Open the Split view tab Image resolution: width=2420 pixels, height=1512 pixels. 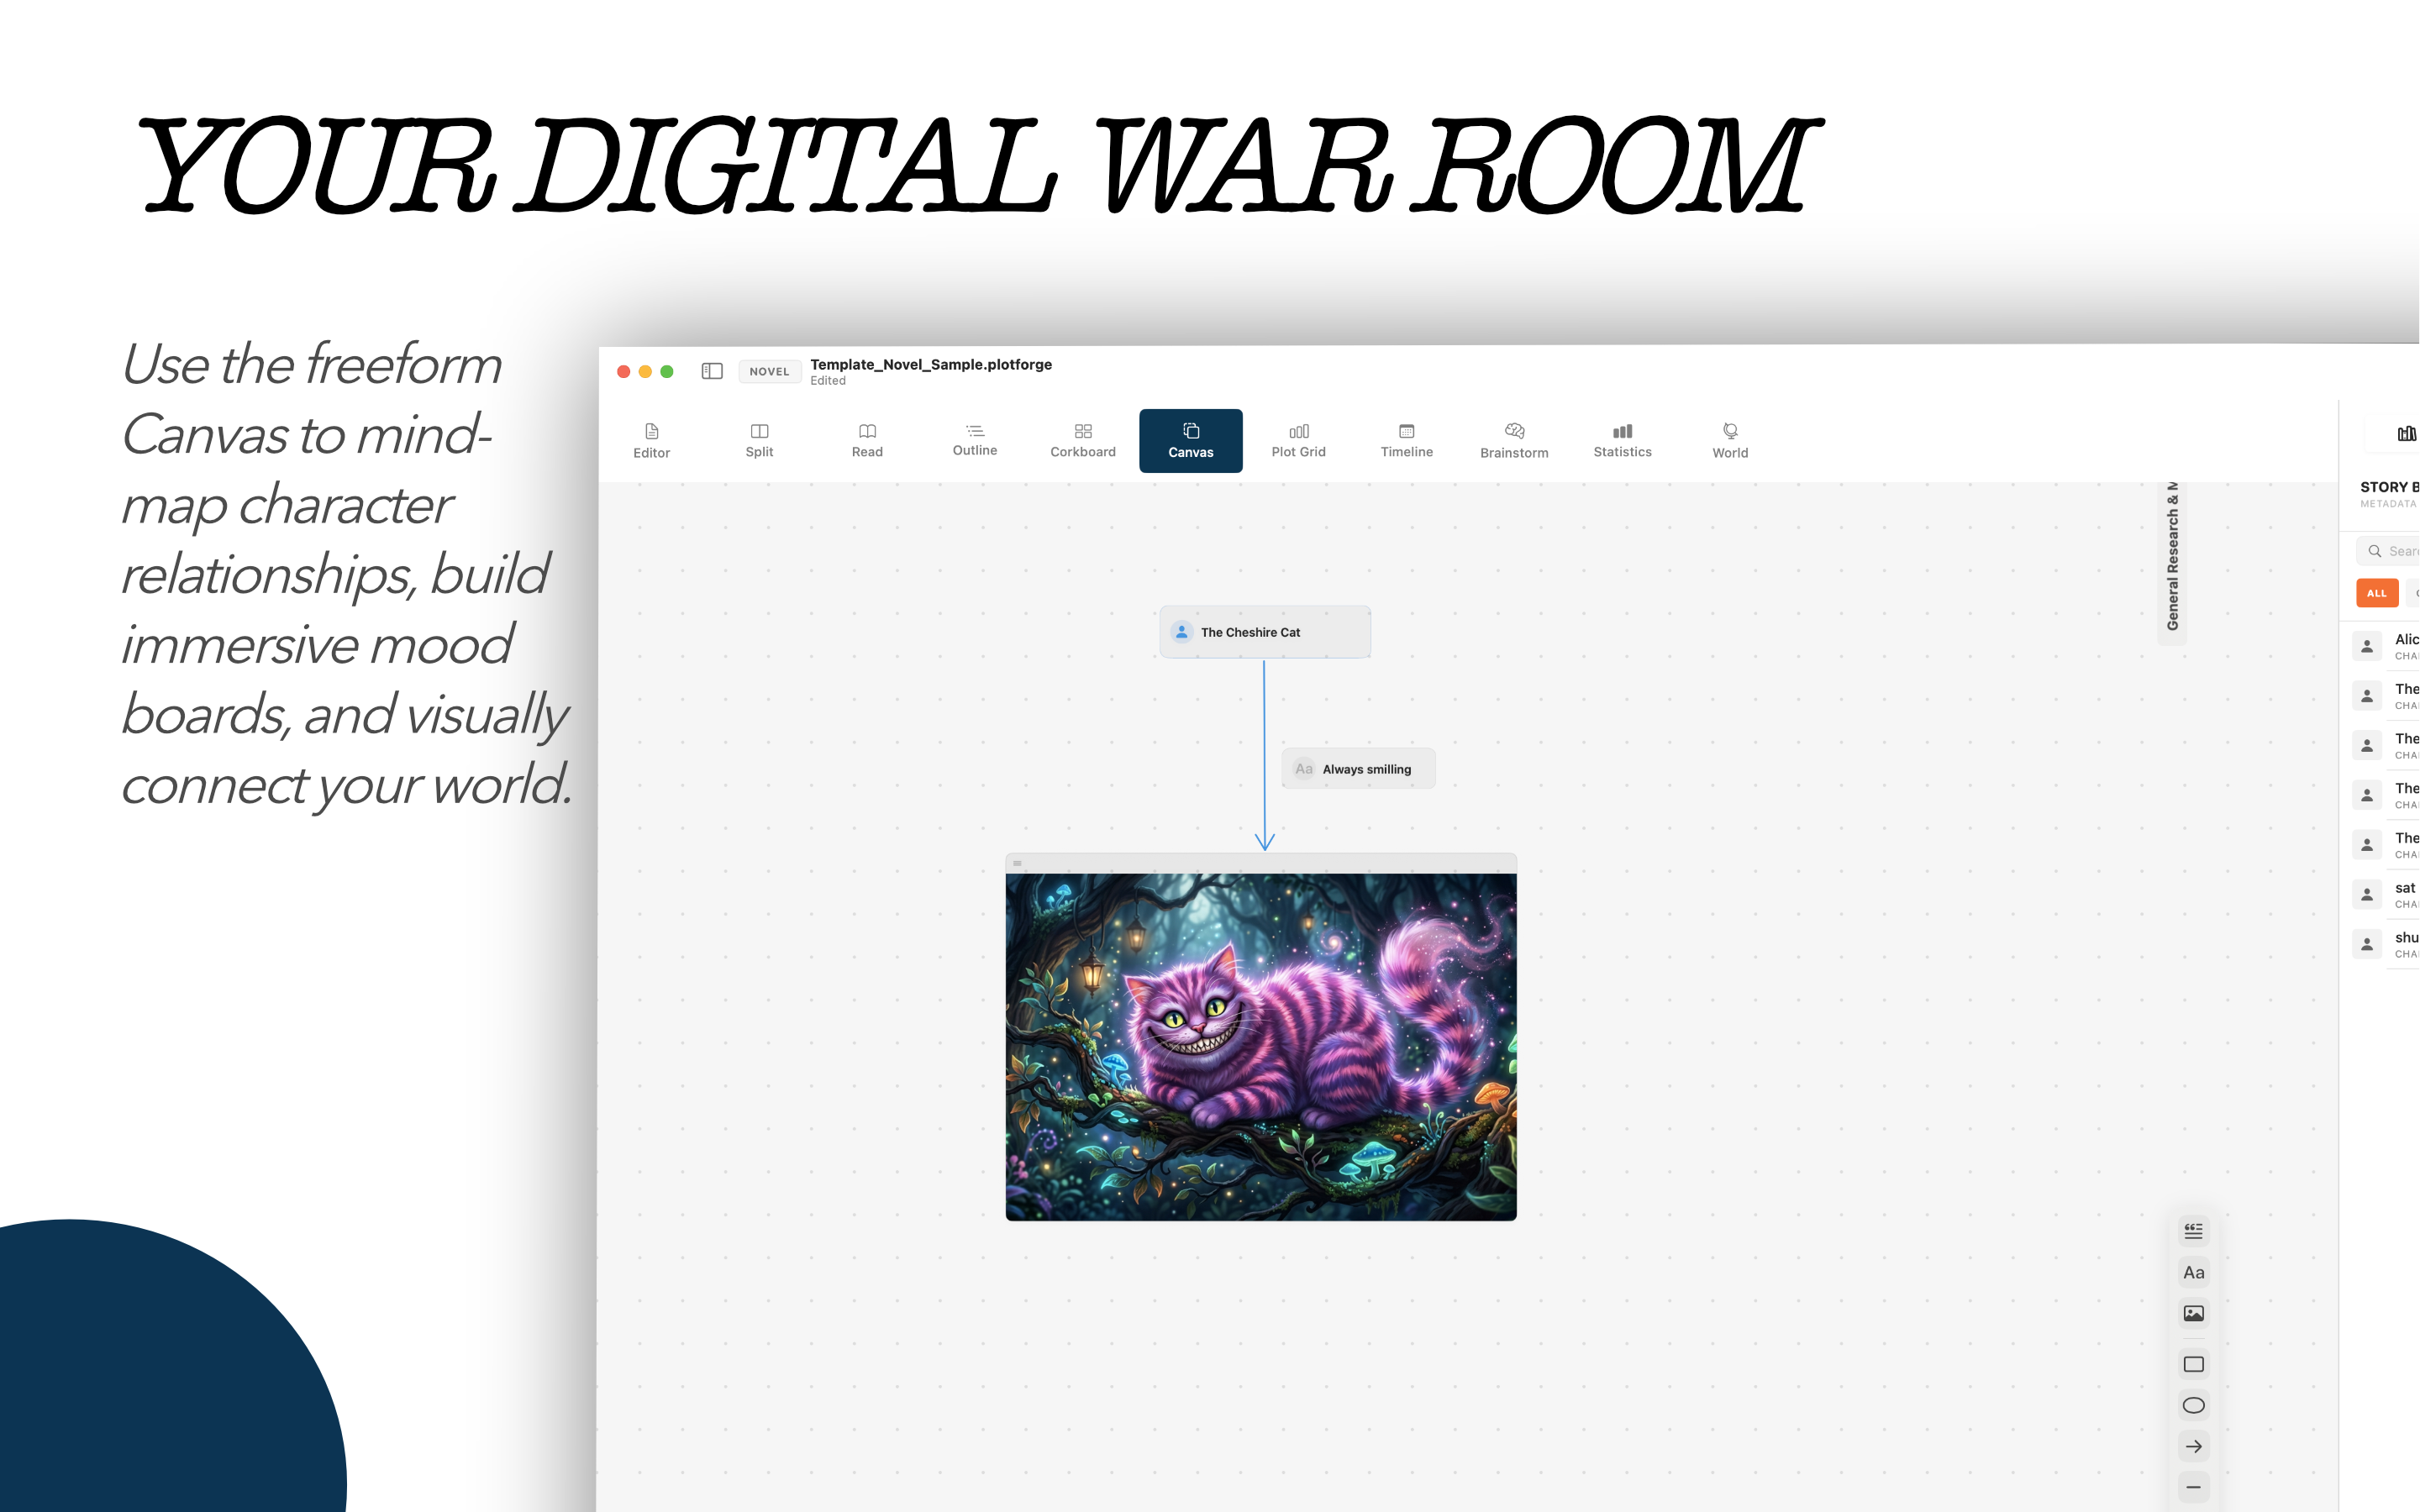click(759, 441)
